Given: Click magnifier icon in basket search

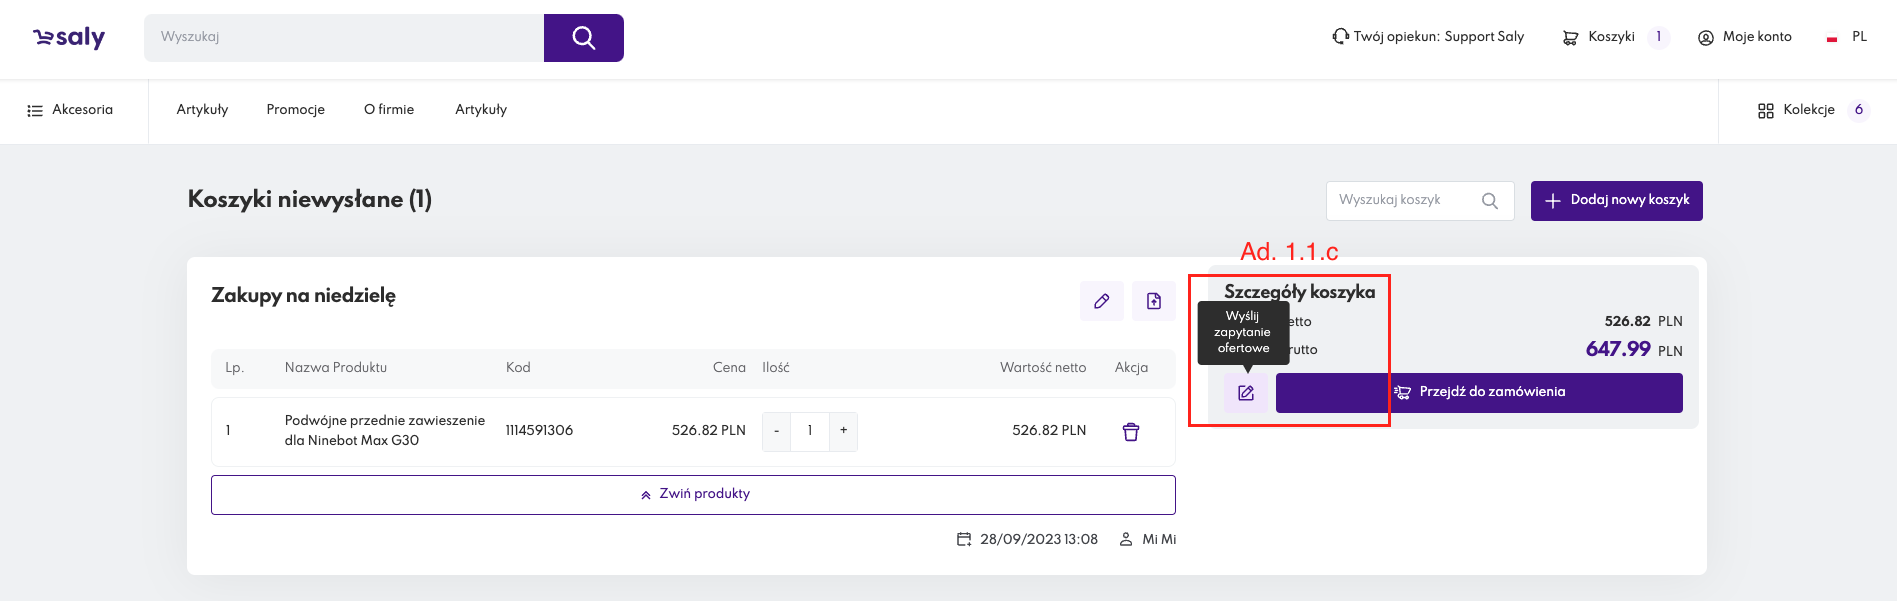Looking at the screenshot, I should [1489, 201].
